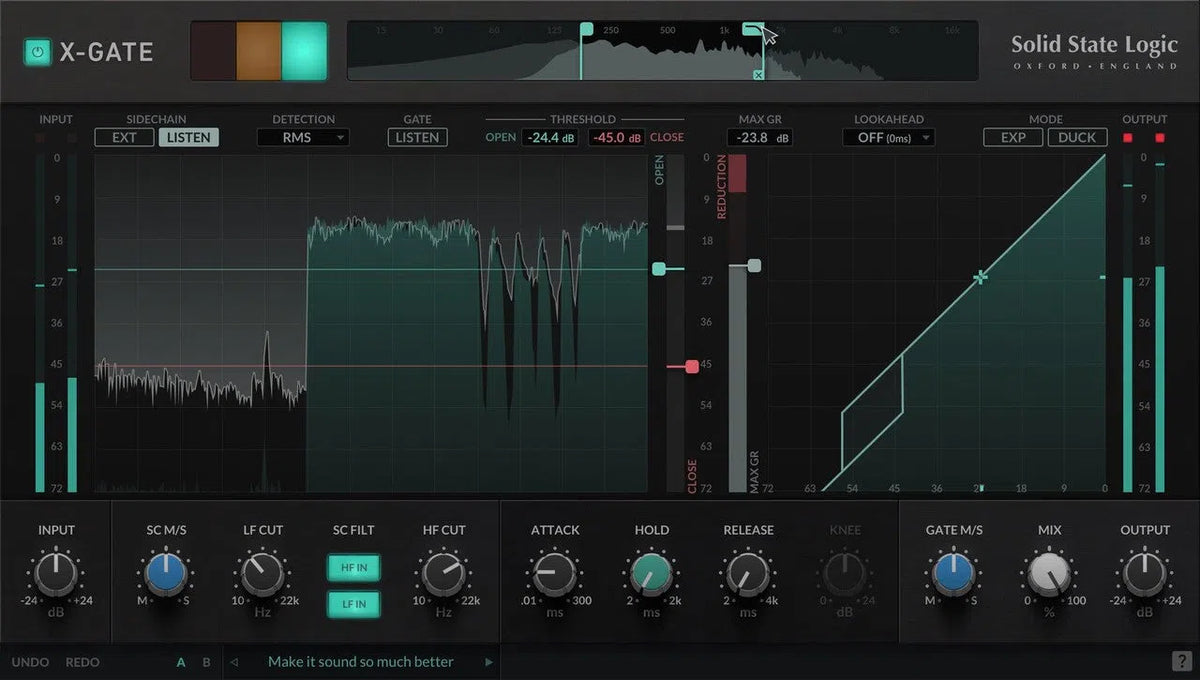1200x680 pixels.
Task: Click the small X on the filter marker
Action: (x=758, y=75)
